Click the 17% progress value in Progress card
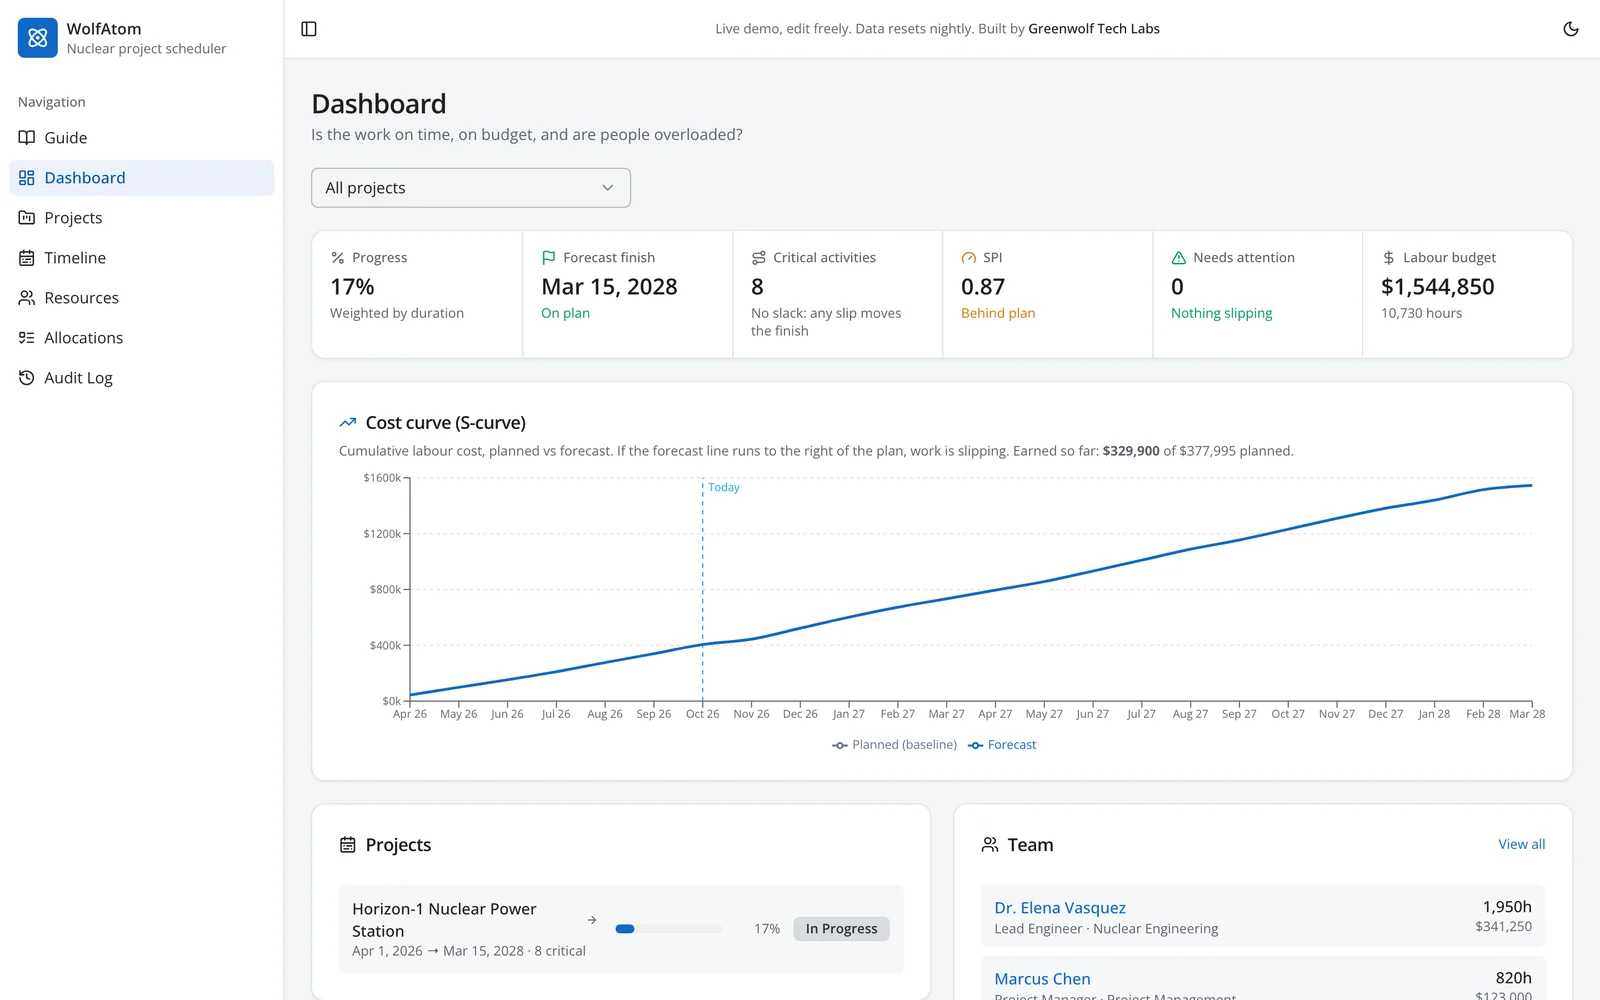Image resolution: width=1600 pixels, height=1000 pixels. [352, 287]
